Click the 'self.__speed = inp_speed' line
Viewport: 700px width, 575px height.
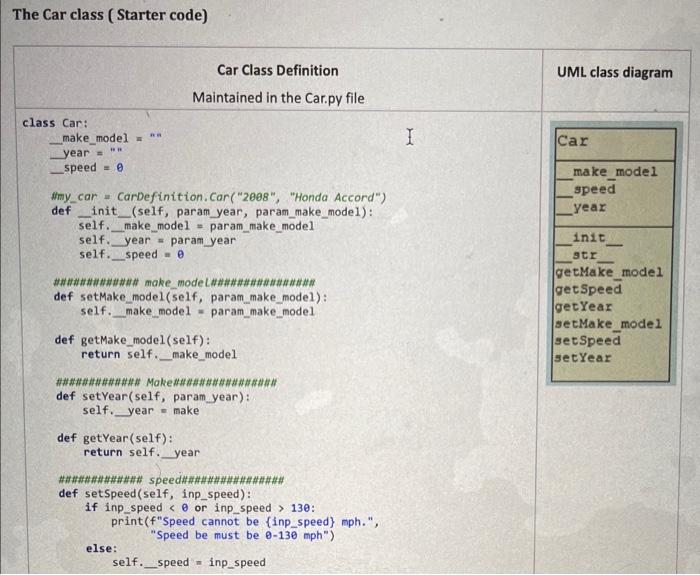[189, 562]
